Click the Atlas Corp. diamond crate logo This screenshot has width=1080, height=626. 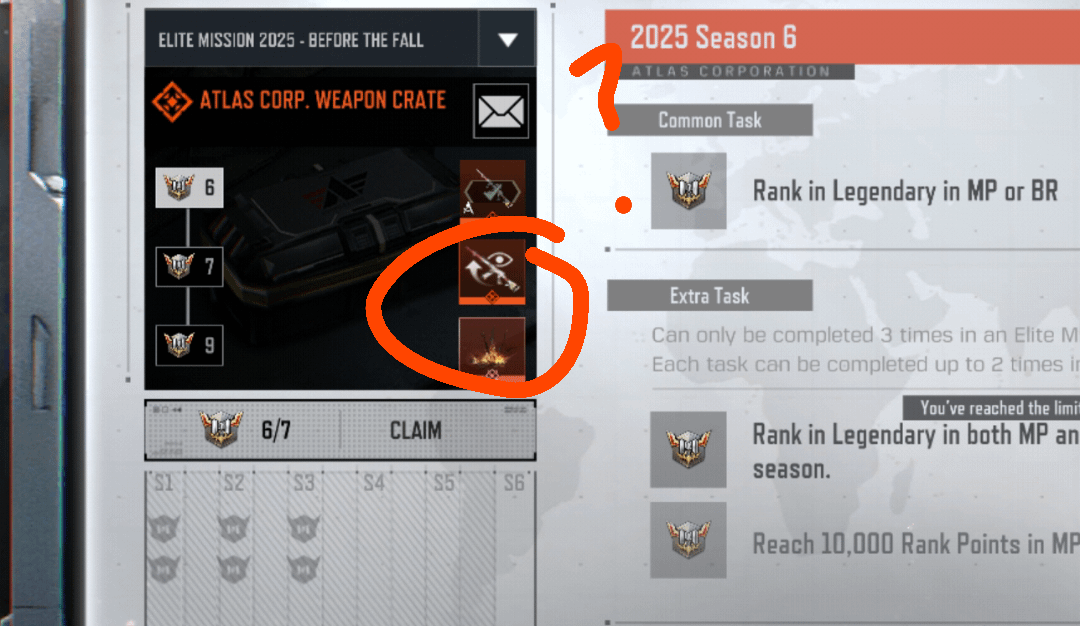pos(172,102)
